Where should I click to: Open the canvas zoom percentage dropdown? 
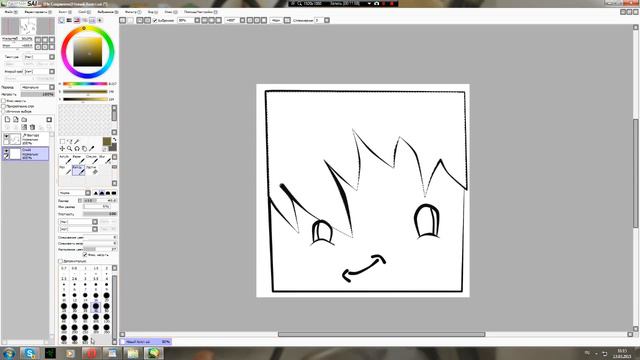[189, 20]
